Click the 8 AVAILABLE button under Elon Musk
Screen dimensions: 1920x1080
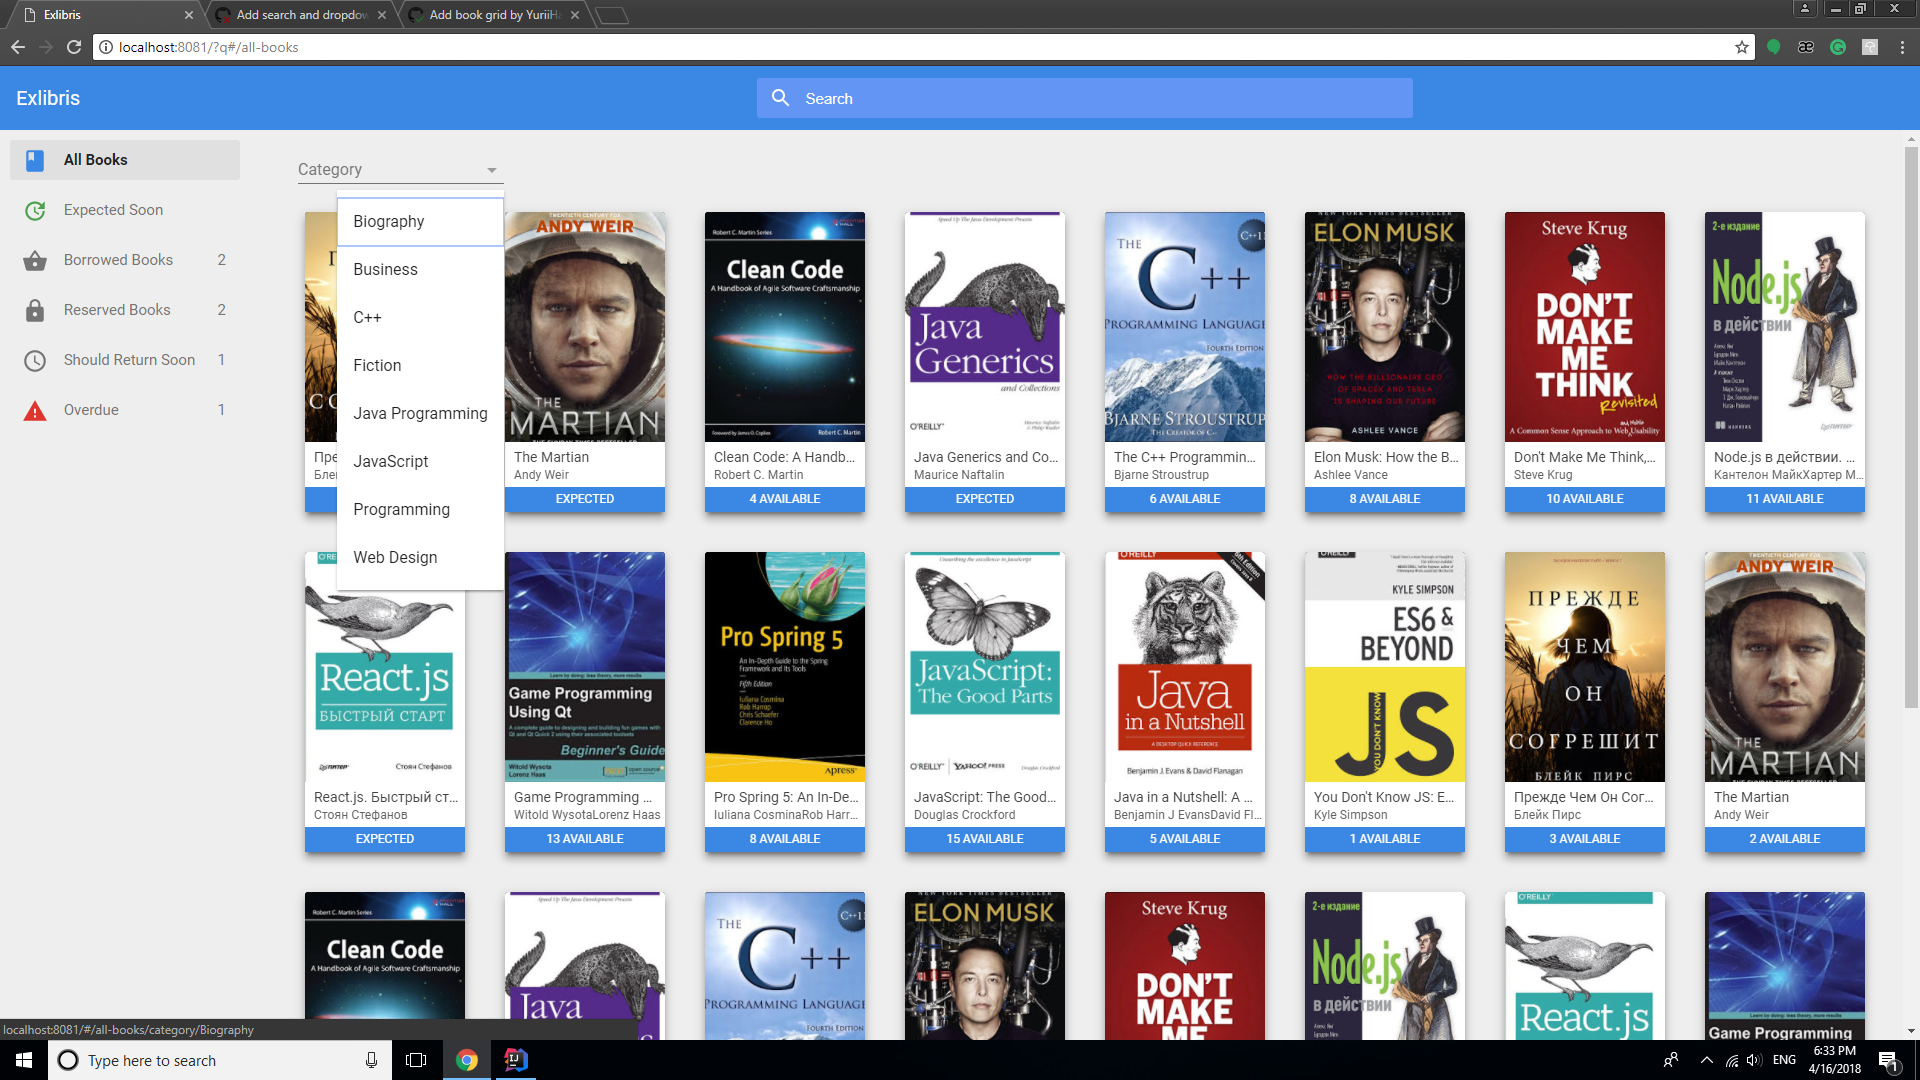pyautogui.click(x=1385, y=499)
